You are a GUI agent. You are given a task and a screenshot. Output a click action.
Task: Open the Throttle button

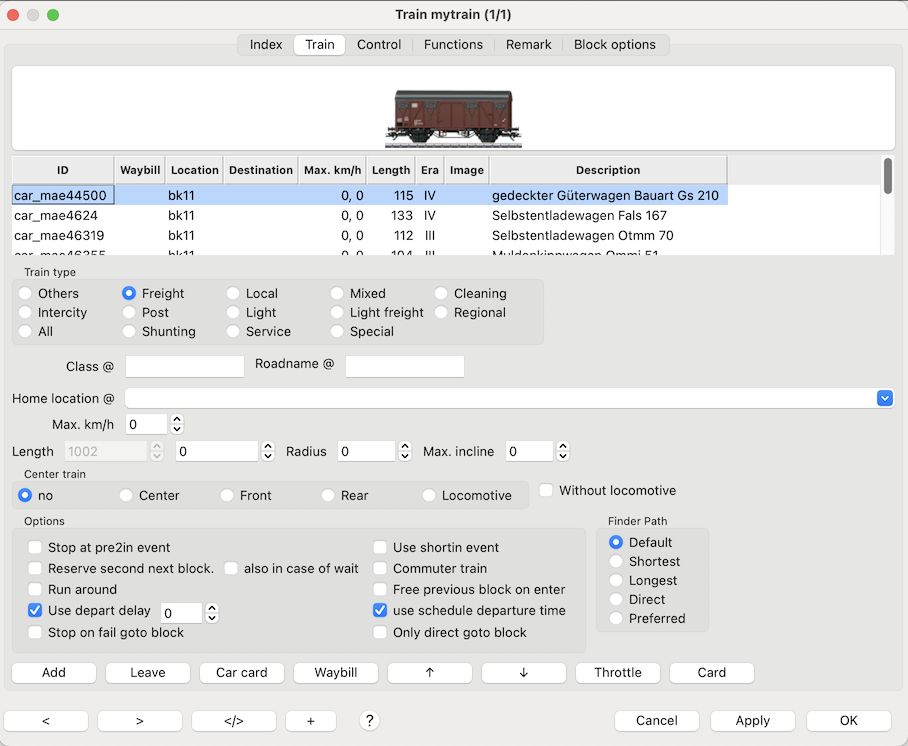pyautogui.click(x=617, y=672)
